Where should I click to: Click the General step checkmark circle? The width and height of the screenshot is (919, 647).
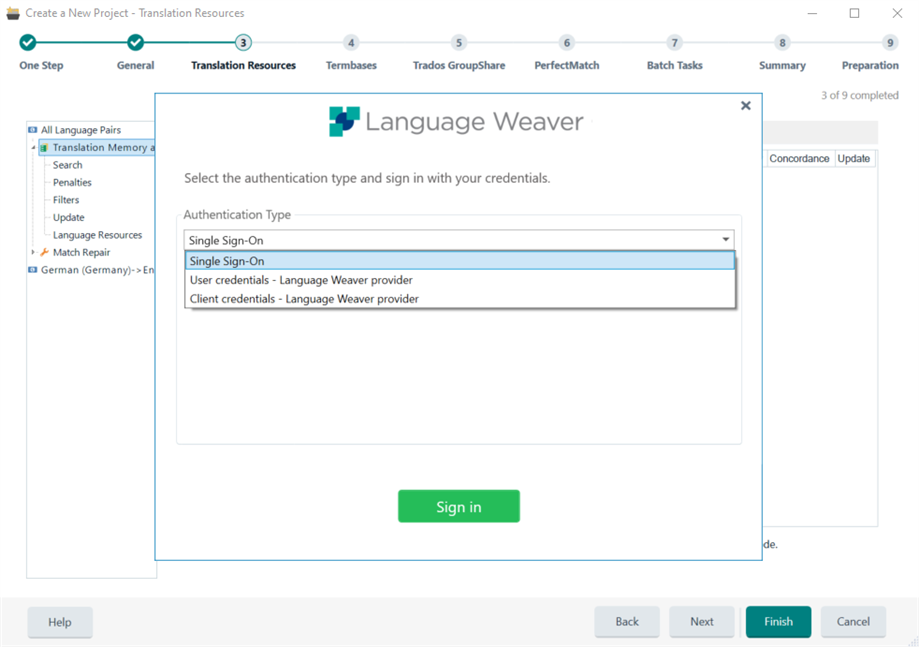pos(135,42)
